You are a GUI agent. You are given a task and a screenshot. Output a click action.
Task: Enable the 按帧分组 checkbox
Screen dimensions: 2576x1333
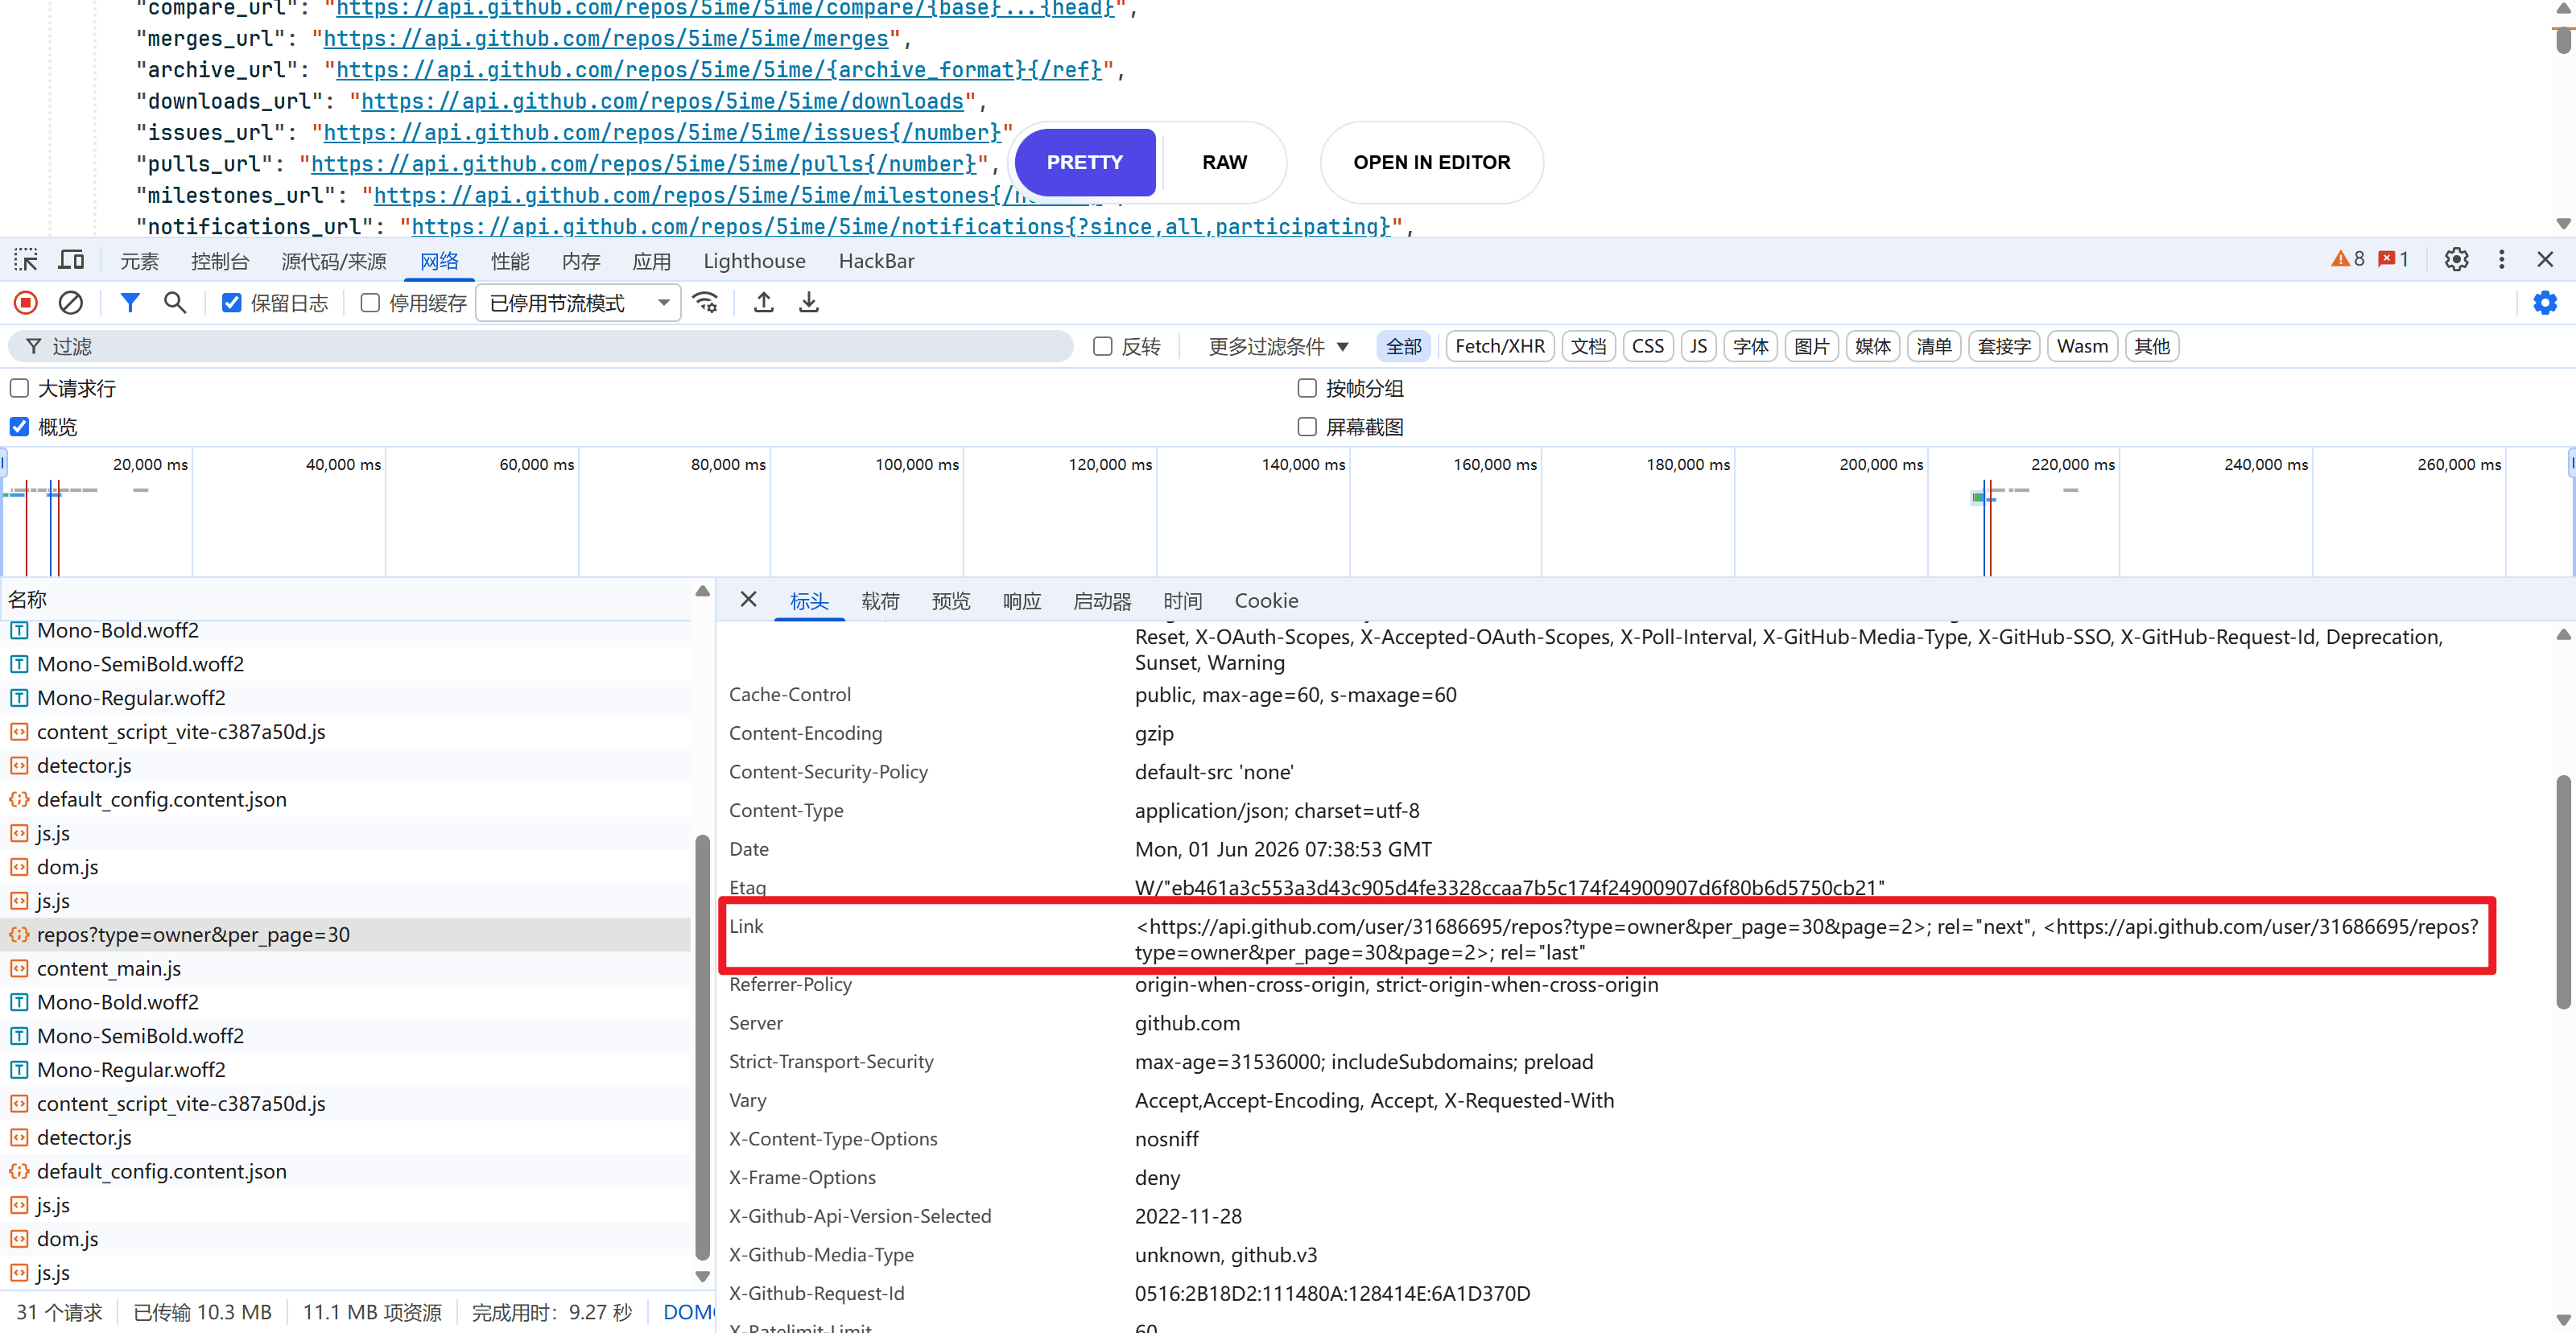tap(1306, 388)
